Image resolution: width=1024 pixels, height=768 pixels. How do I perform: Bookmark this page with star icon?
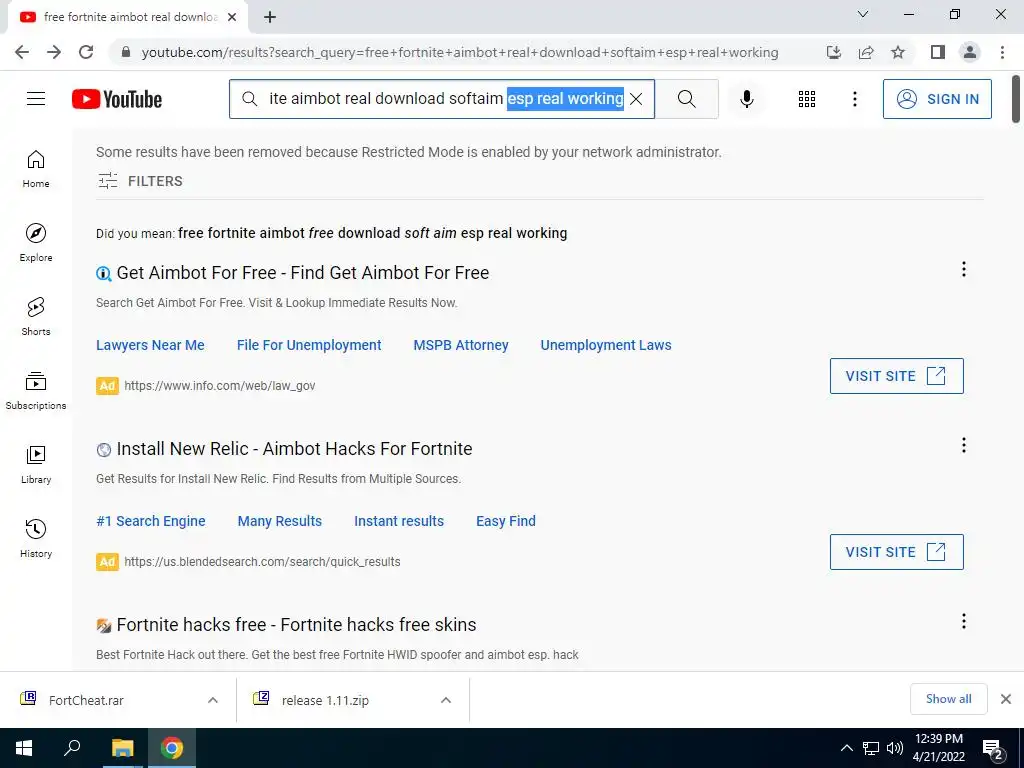[x=898, y=52]
